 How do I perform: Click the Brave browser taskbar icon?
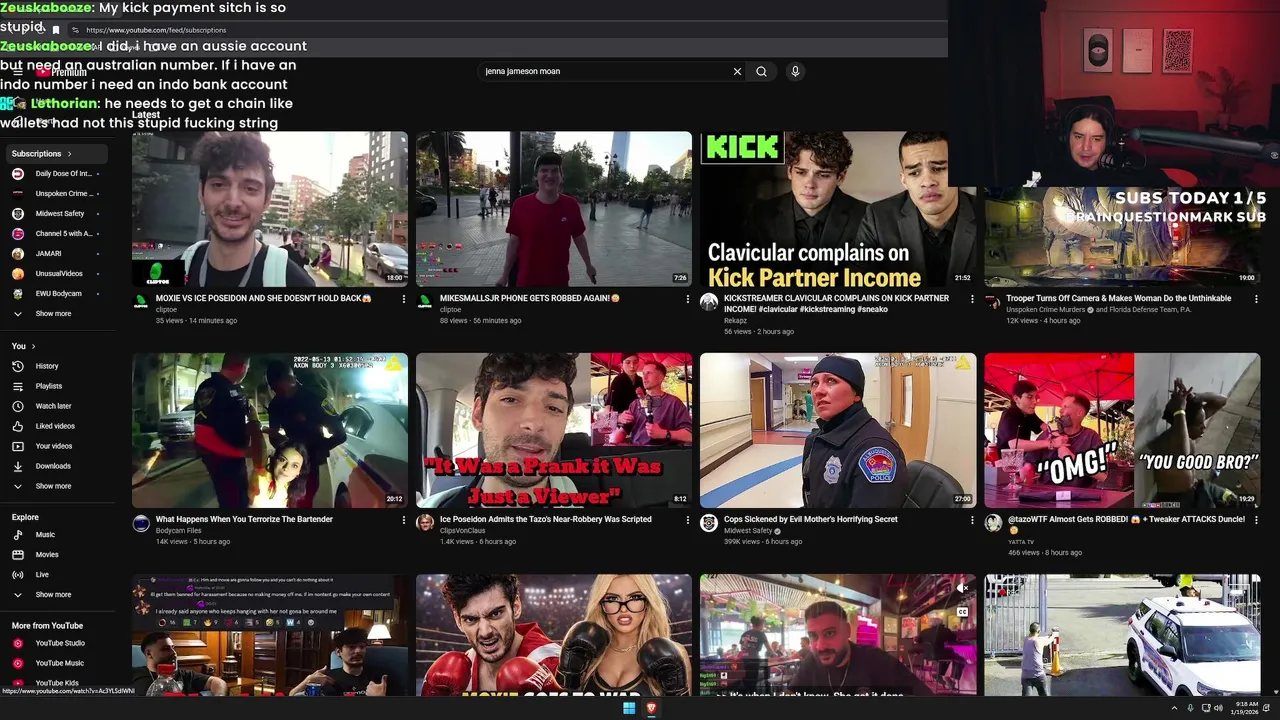[x=651, y=708]
